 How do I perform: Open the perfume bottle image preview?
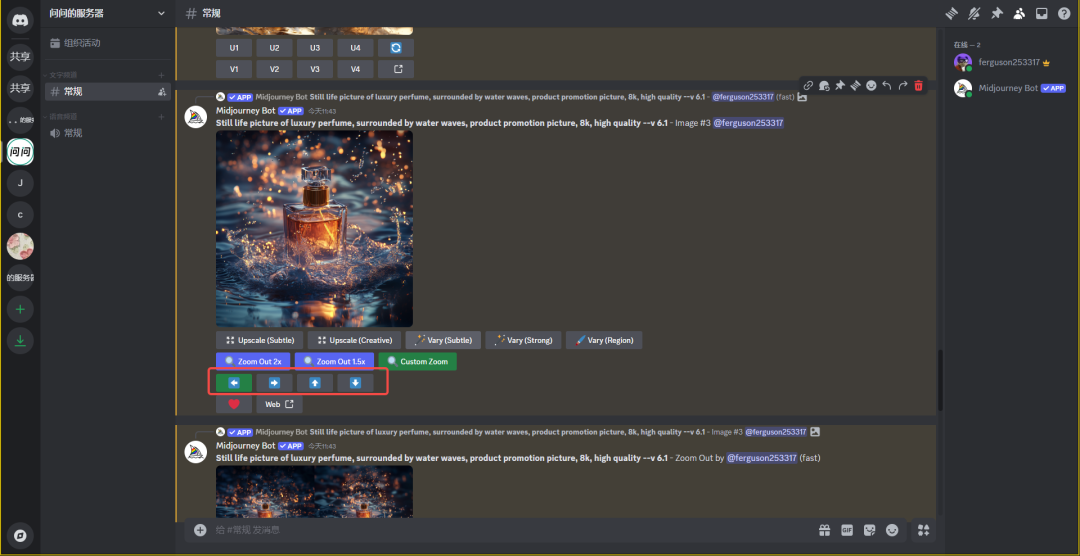pyautogui.click(x=315, y=229)
